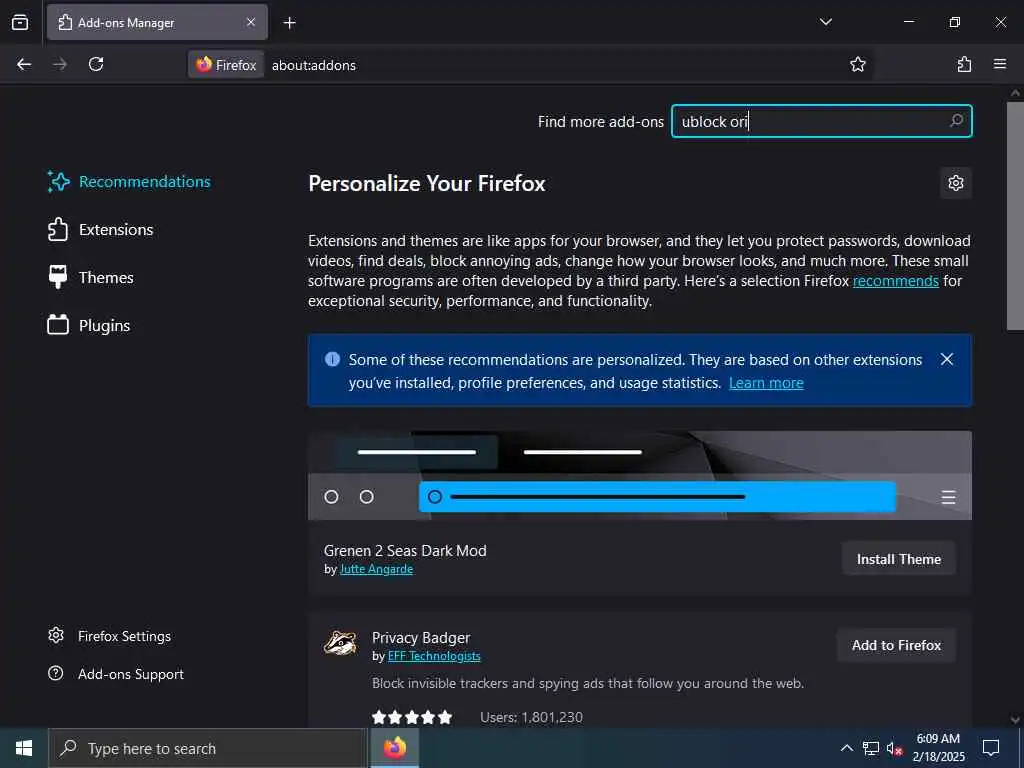The width and height of the screenshot is (1024, 768).
Task: Click the Firefox taskbar icon
Action: (x=394, y=748)
